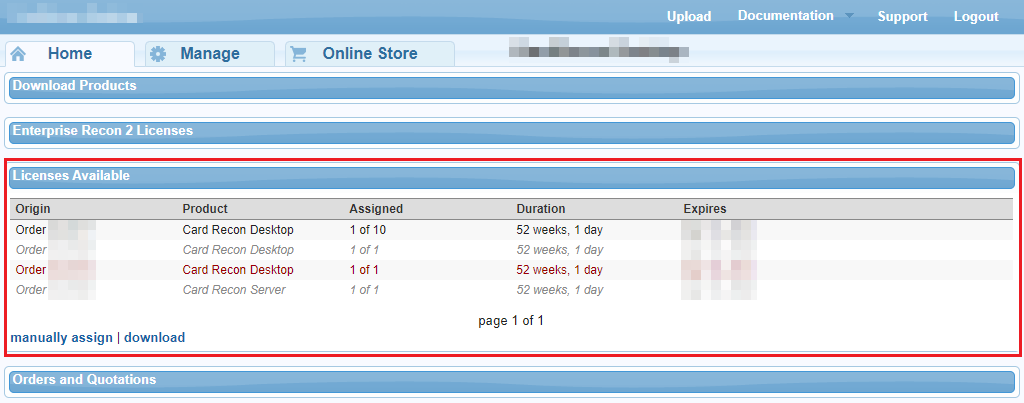Expand the Enterprise Recon 2 Licenses section
1024x403 pixels.
pyautogui.click(x=102, y=131)
